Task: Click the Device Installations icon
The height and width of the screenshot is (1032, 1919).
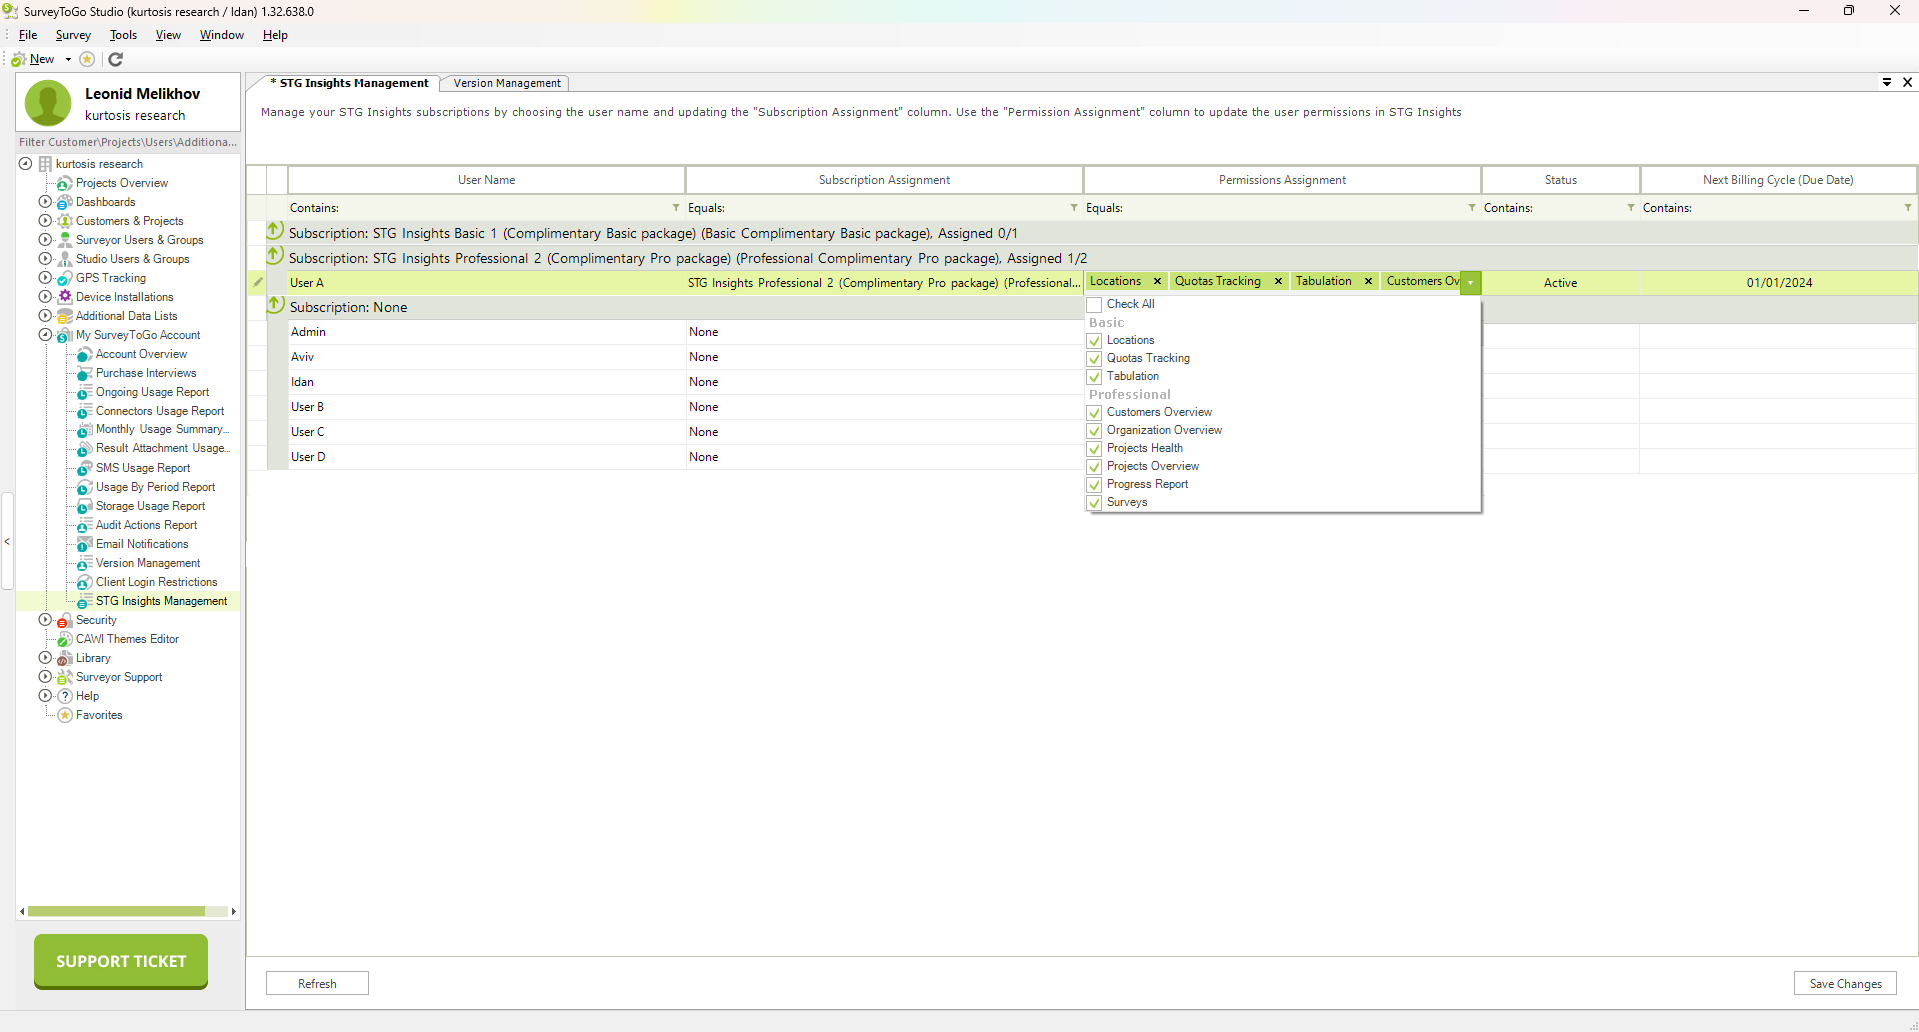Action: (64, 297)
